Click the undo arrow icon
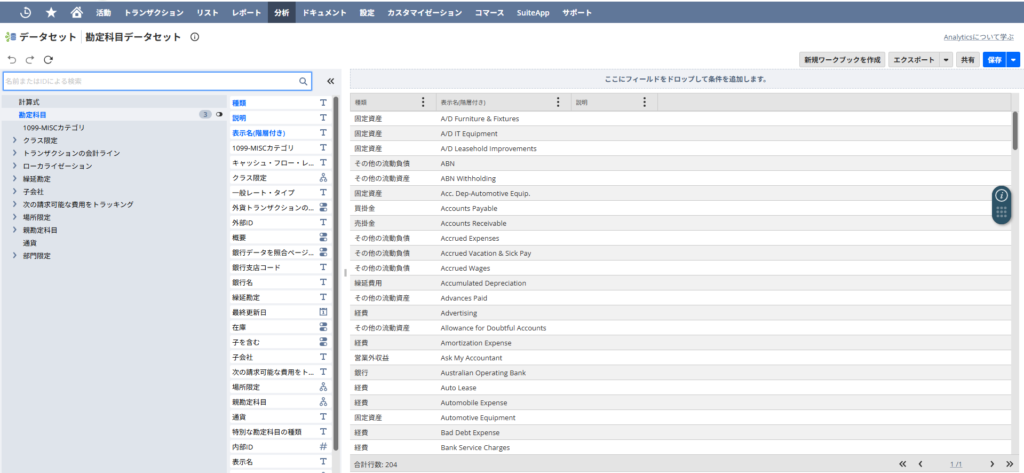Image resolution: width=1024 pixels, height=473 pixels. click(x=12, y=60)
